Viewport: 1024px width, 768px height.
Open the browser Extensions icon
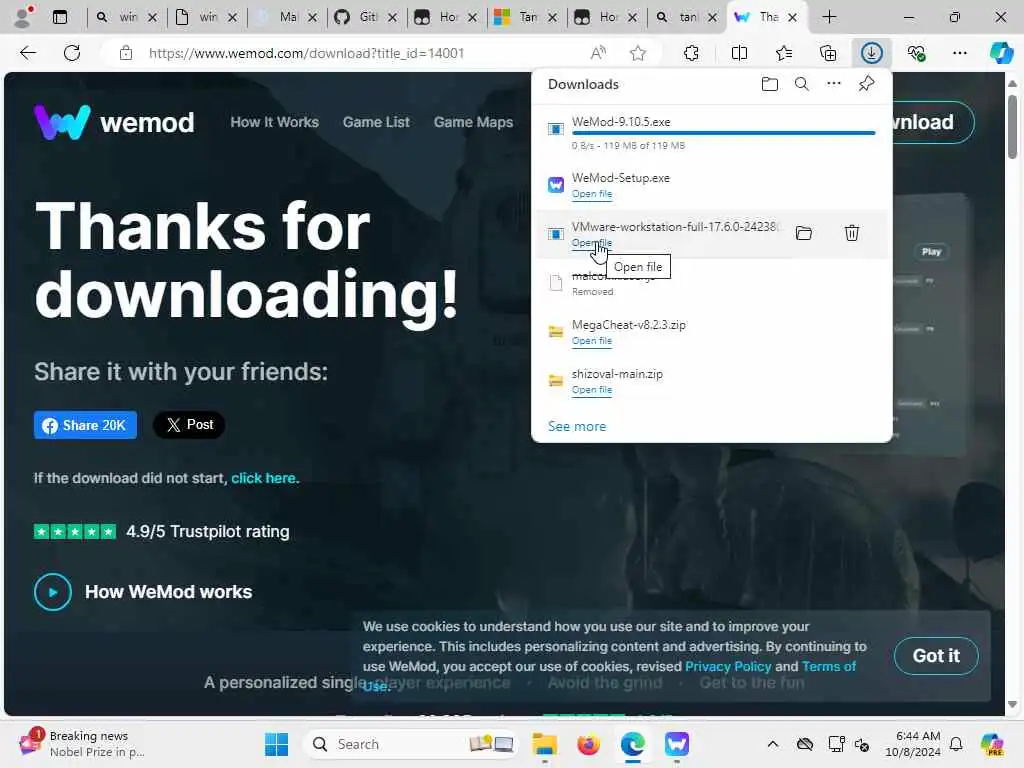point(691,53)
